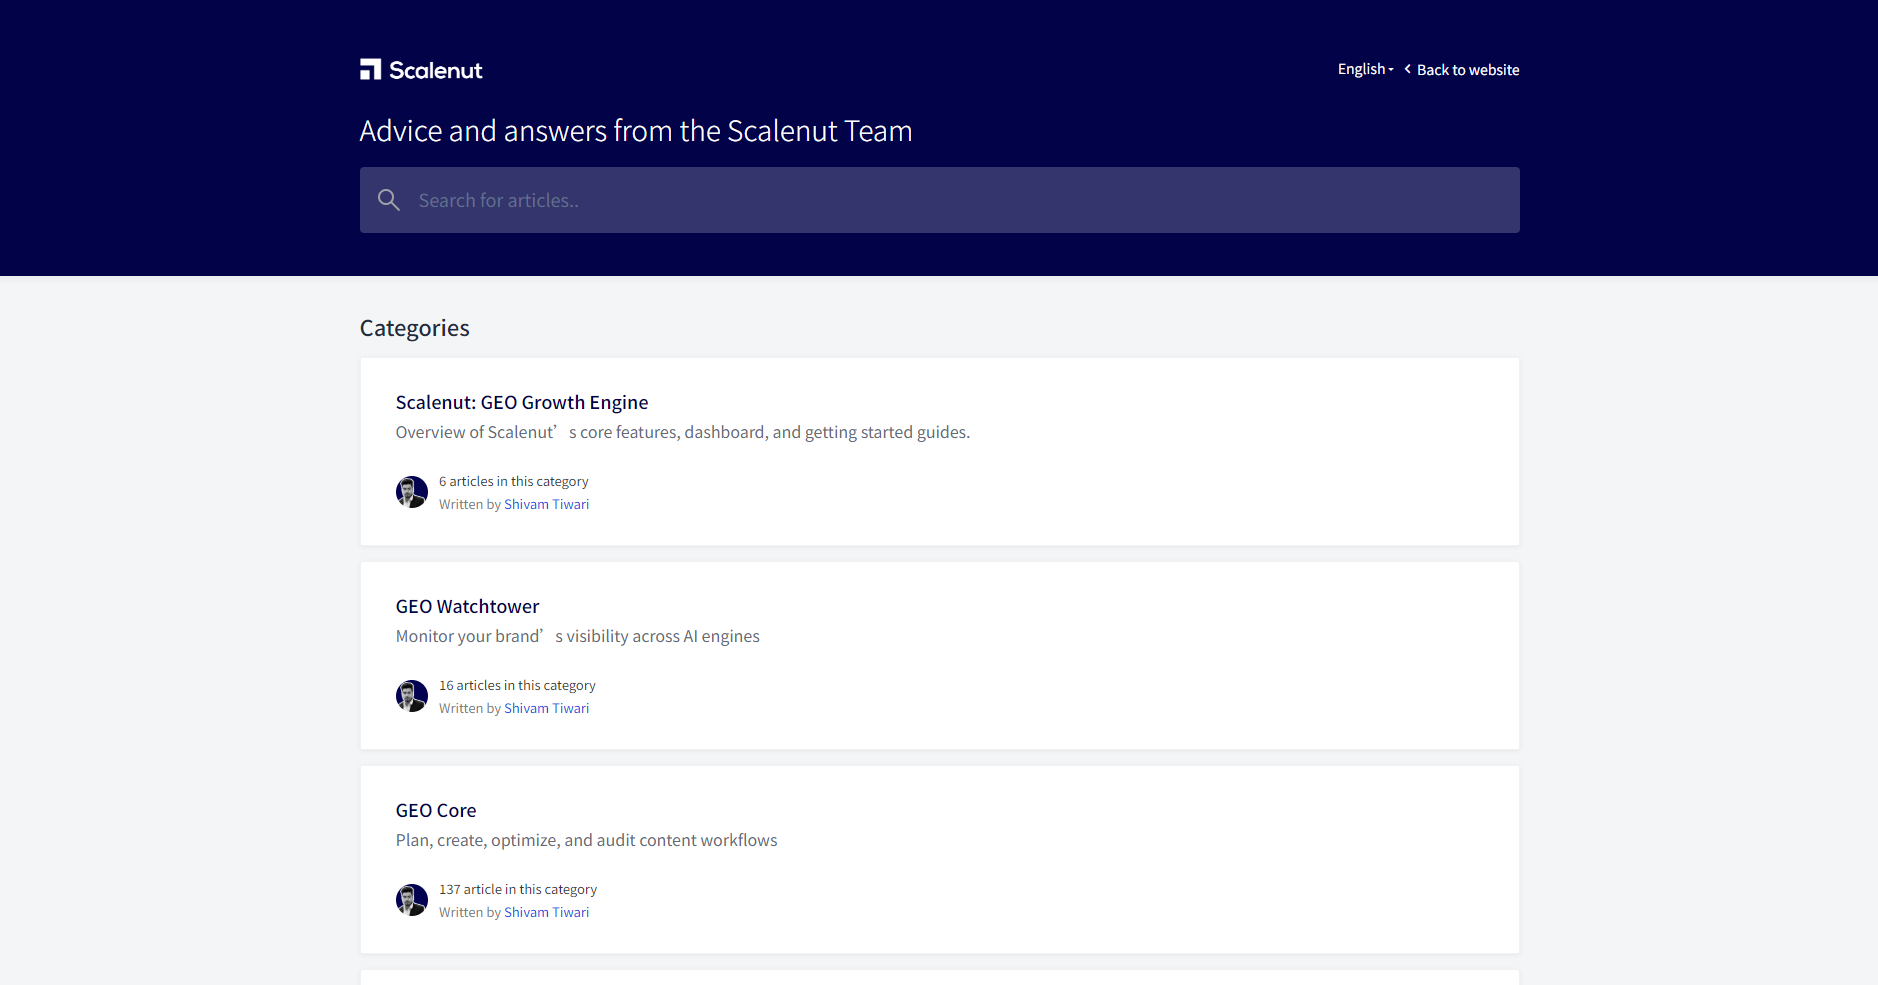Click the 'Plan, create, optimize' description text
The image size is (1878, 985).
tap(586, 840)
